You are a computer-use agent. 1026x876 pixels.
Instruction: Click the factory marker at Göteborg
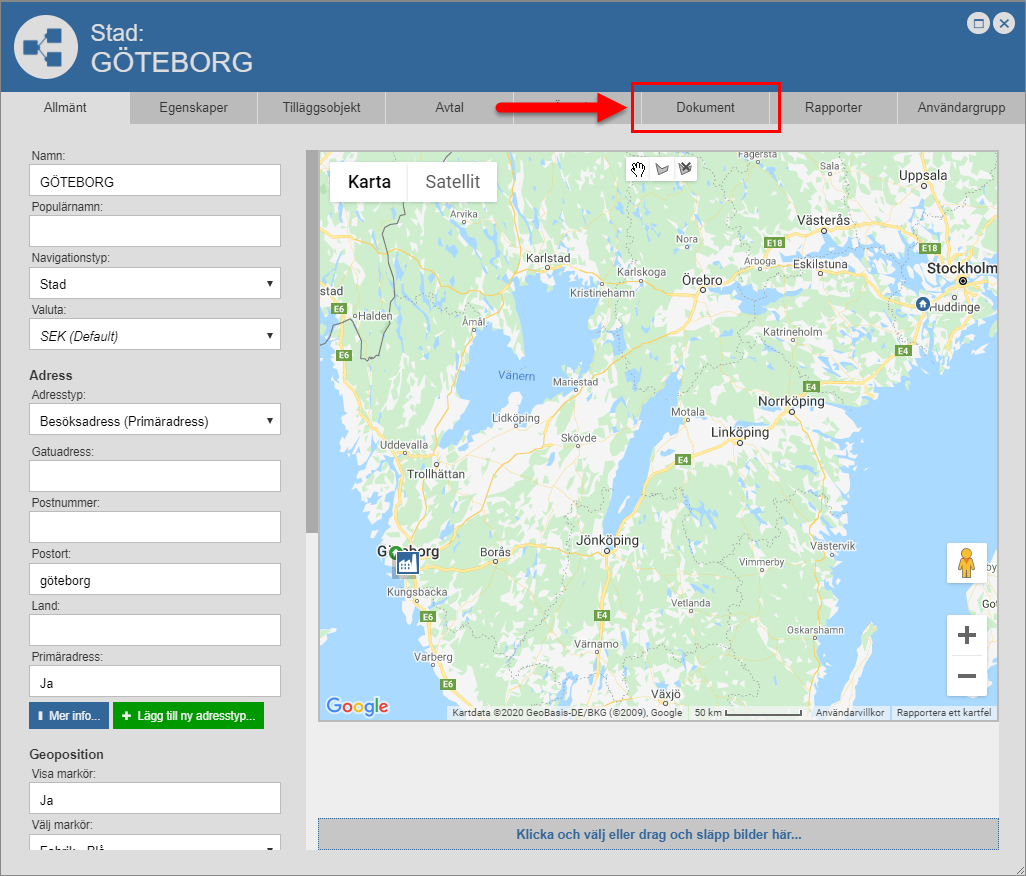click(x=406, y=564)
